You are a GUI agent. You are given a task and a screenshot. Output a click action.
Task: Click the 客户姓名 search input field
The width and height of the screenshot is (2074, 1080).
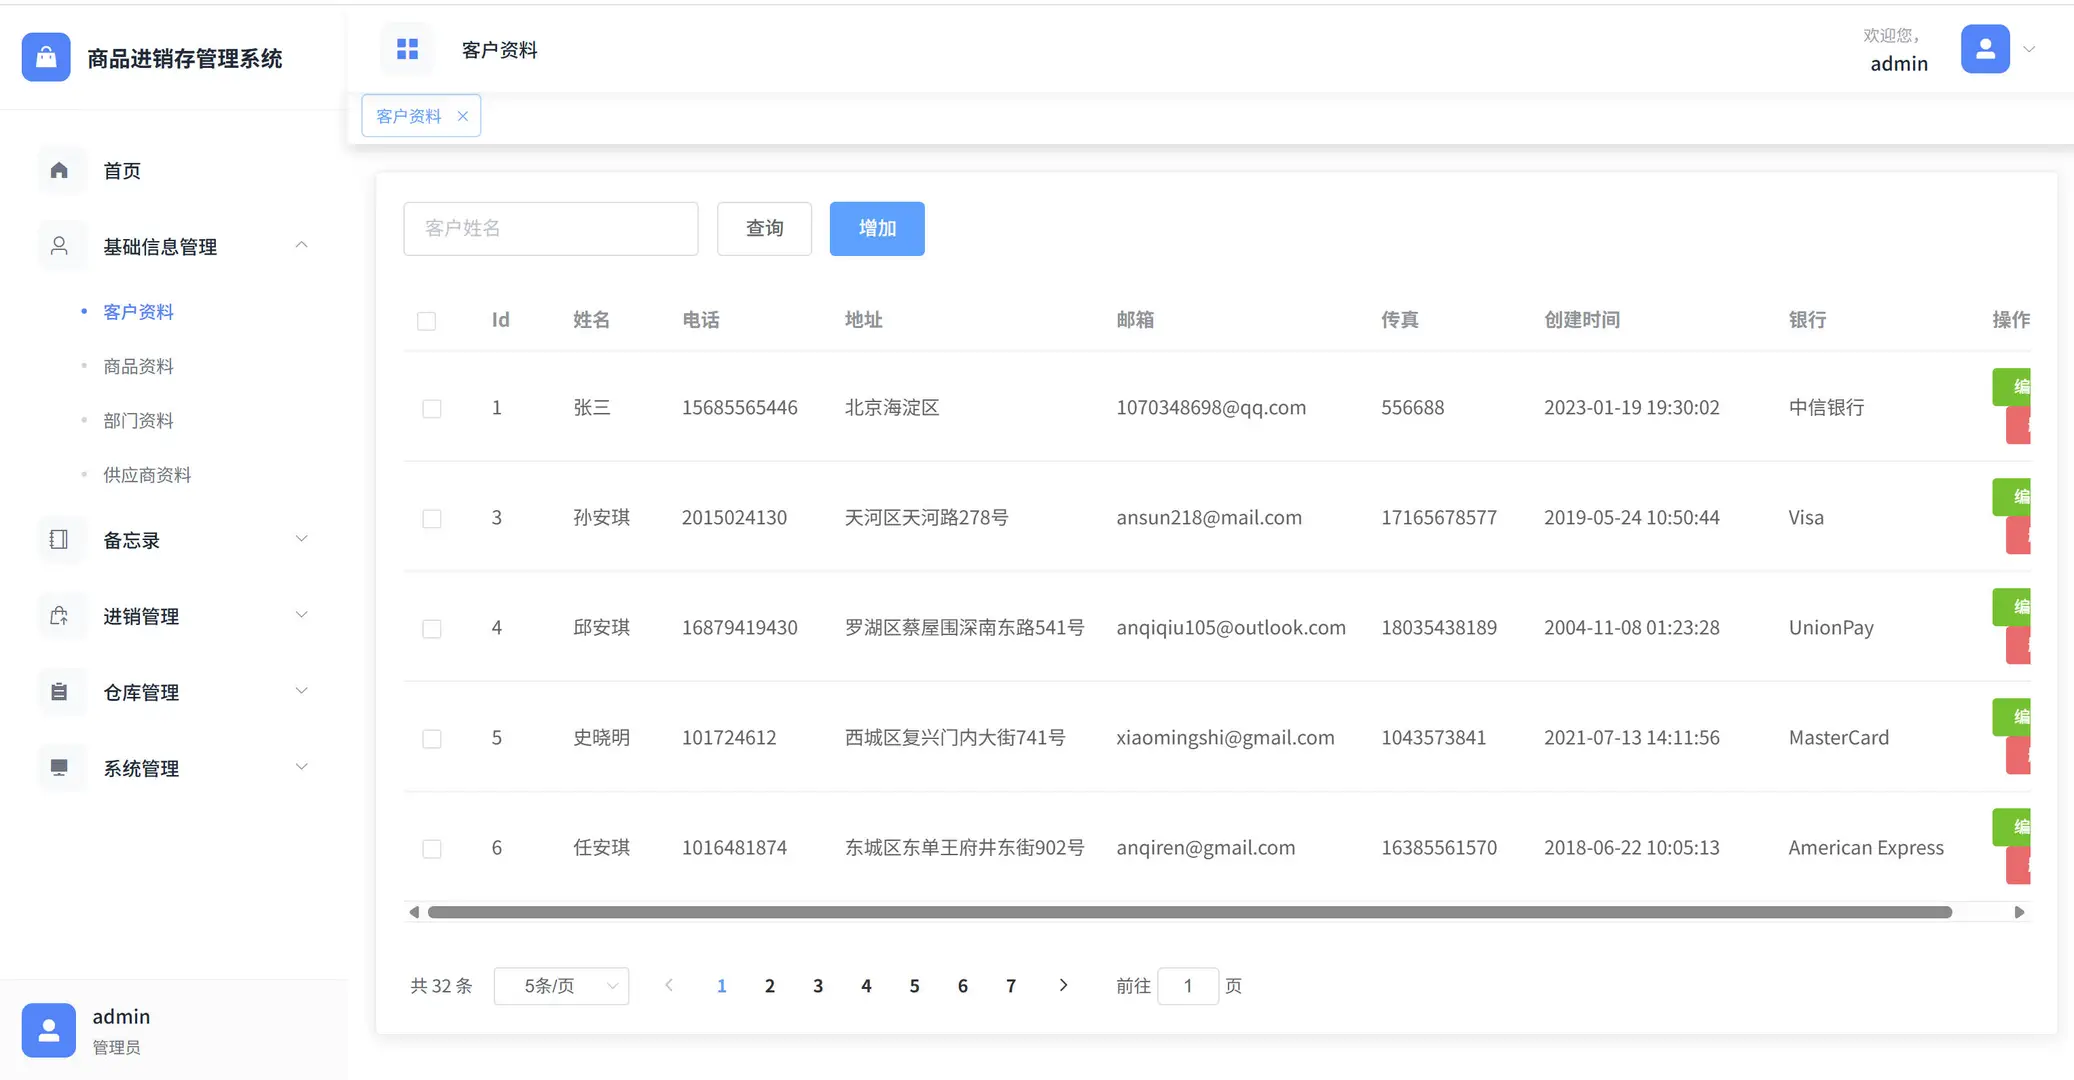coord(550,228)
